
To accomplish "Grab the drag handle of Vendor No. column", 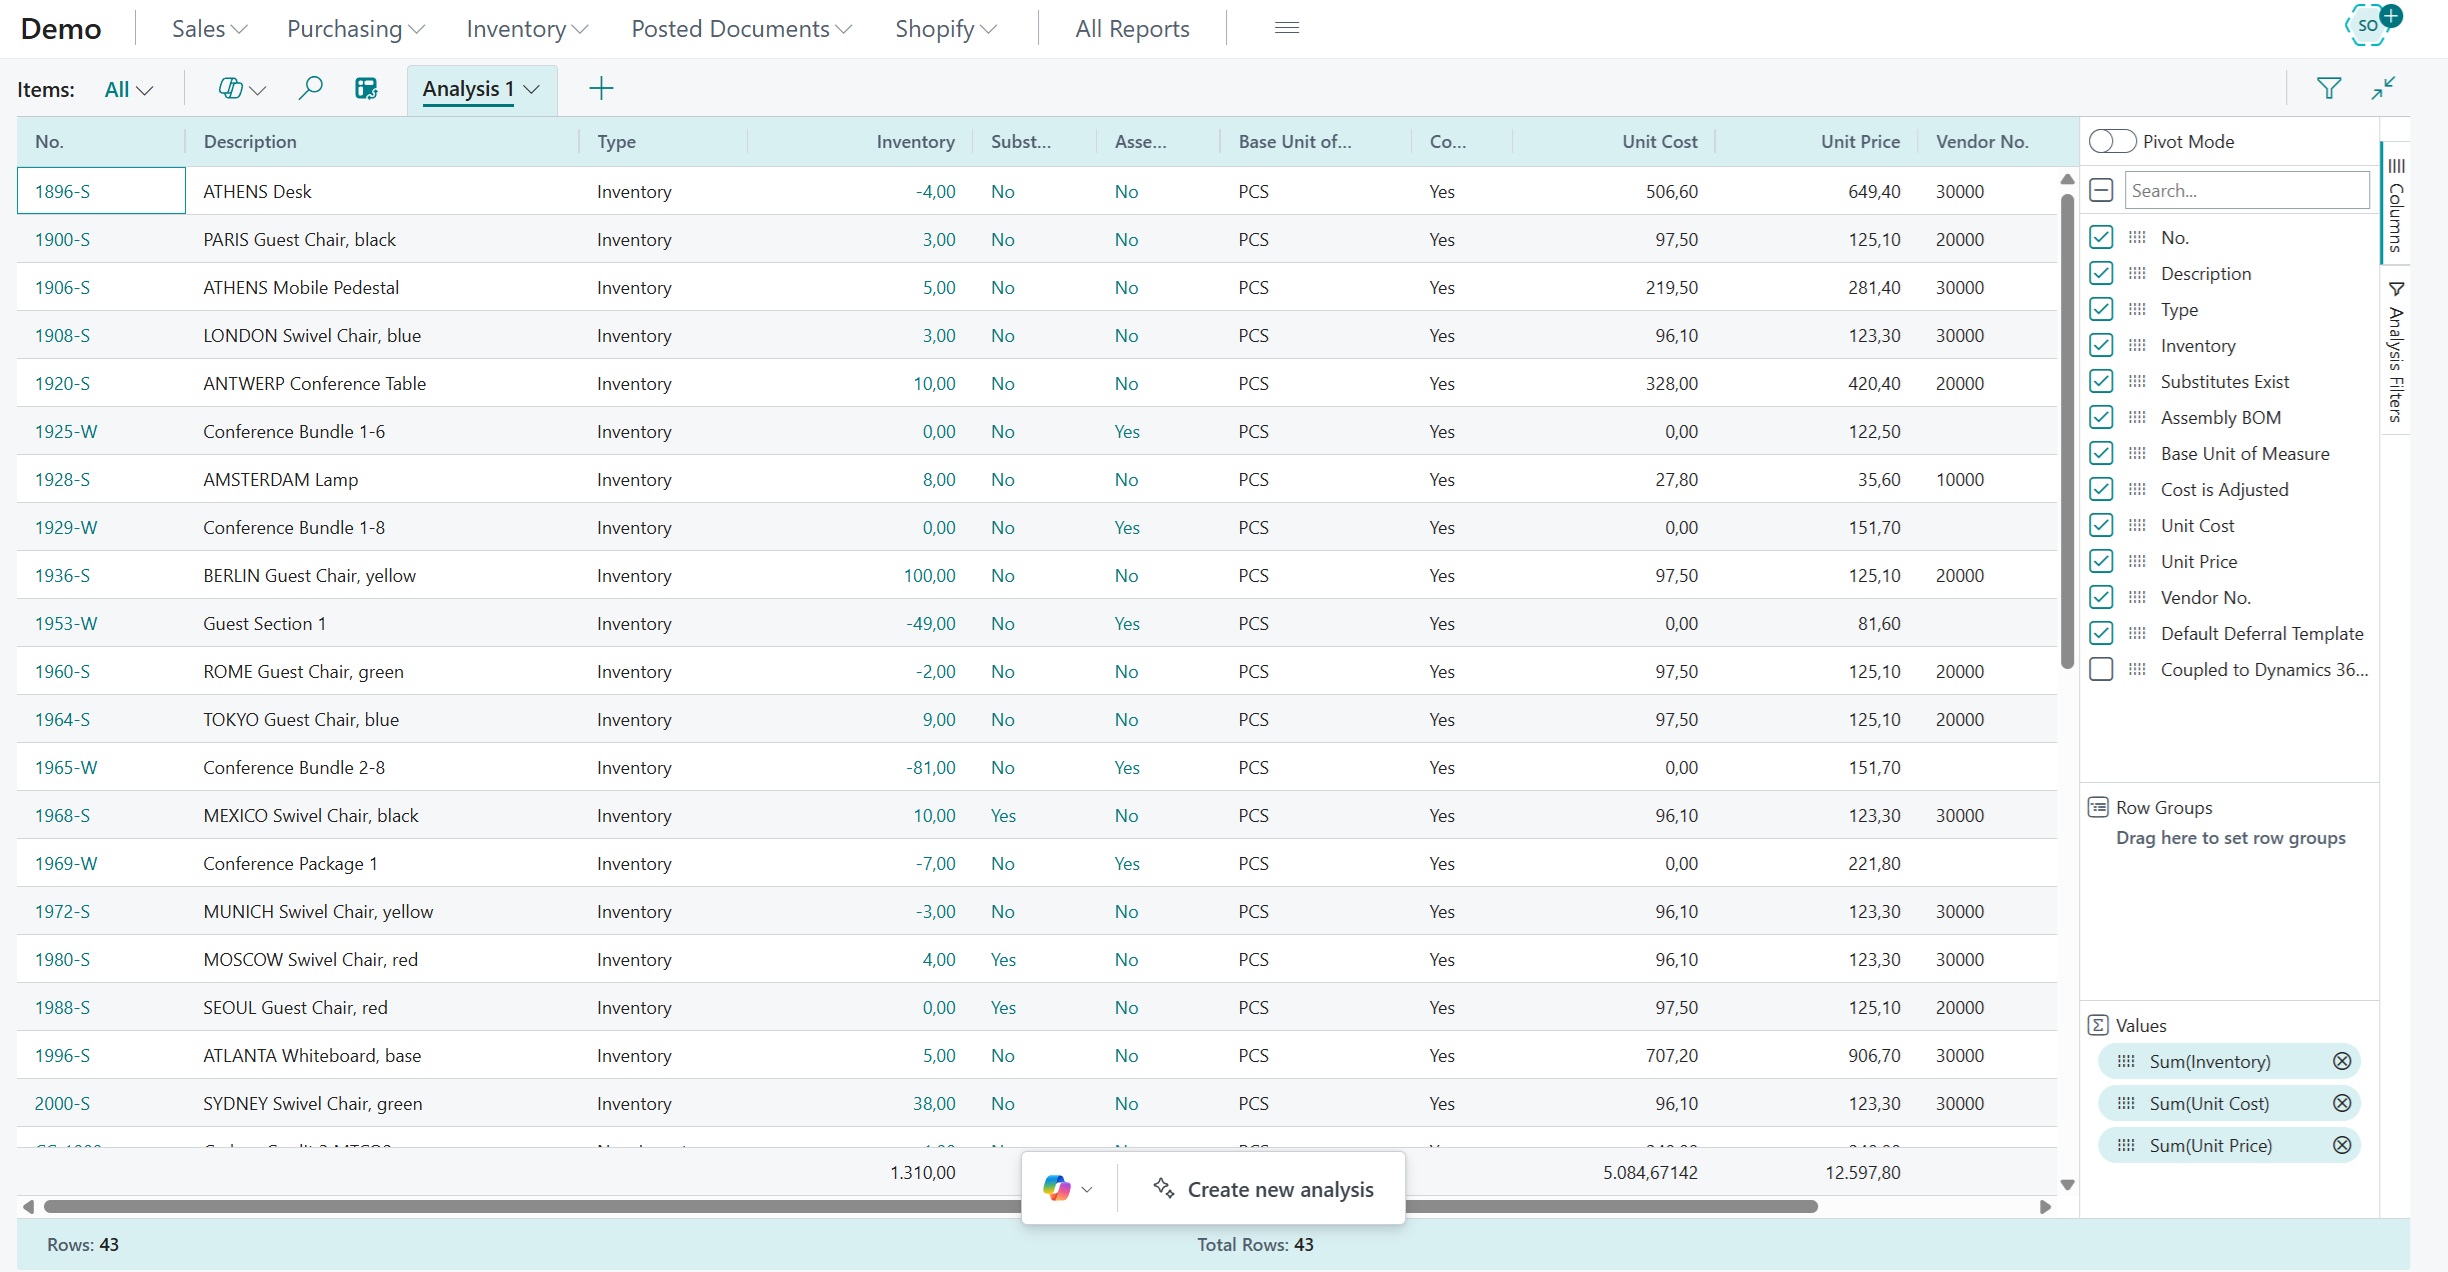I will 2137,597.
